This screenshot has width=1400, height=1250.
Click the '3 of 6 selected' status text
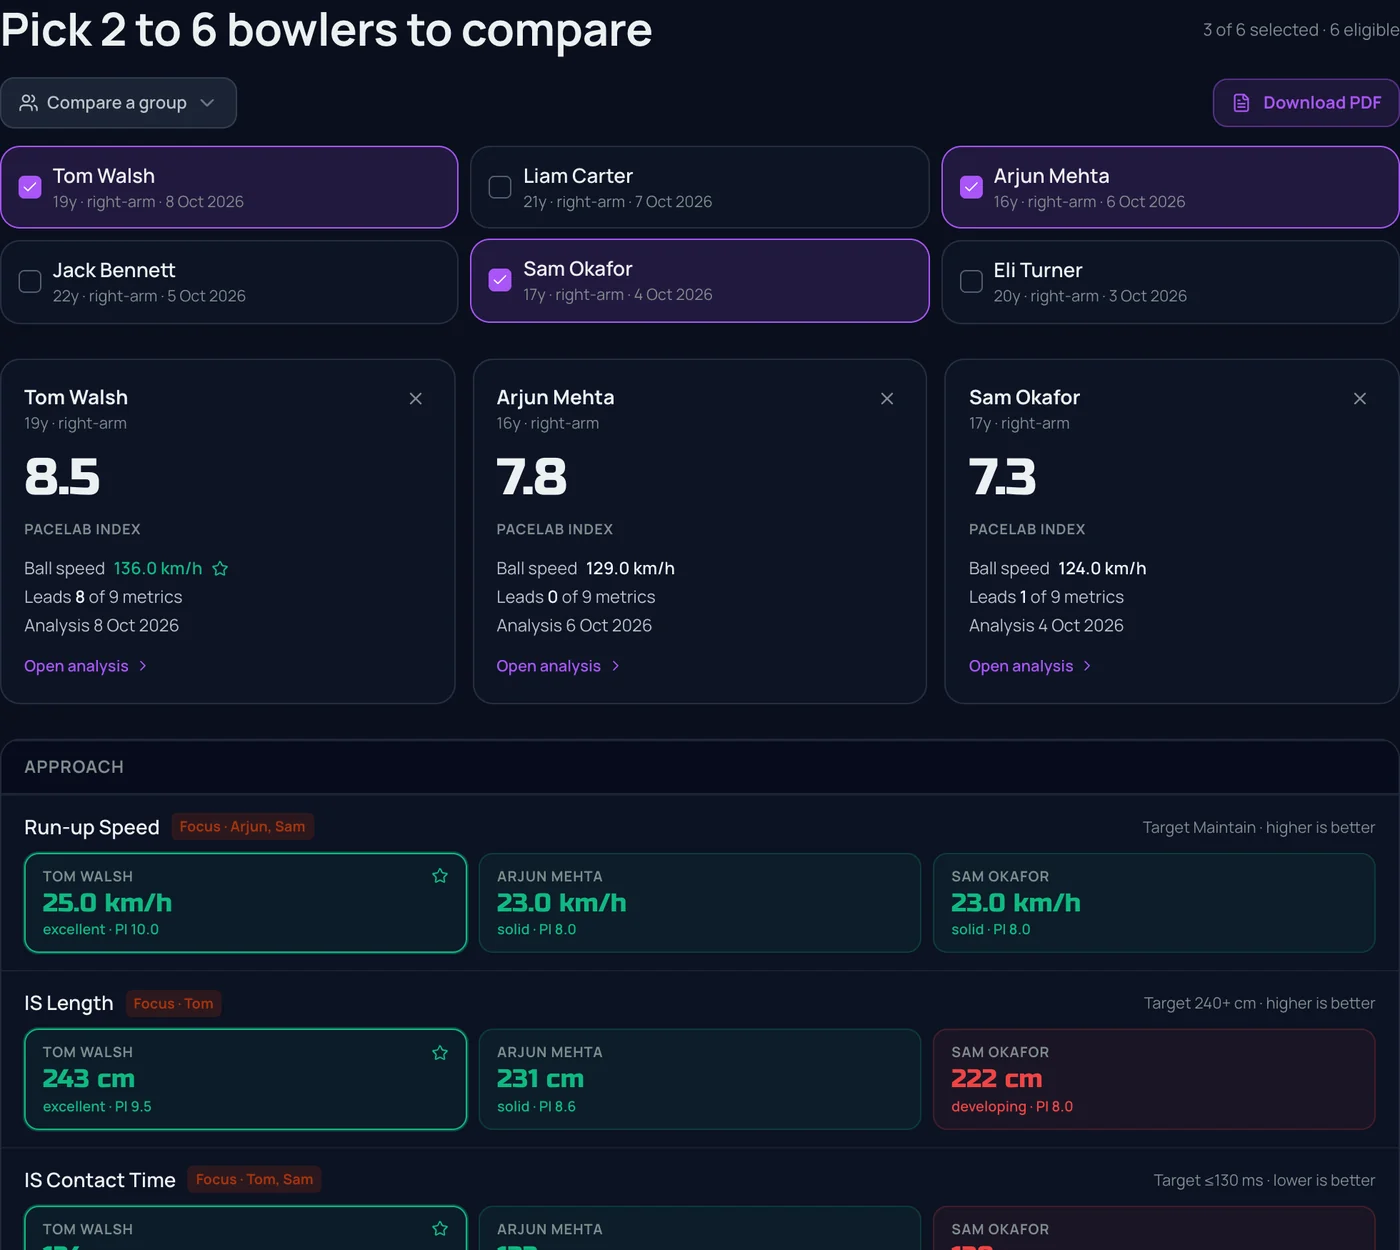(1260, 30)
